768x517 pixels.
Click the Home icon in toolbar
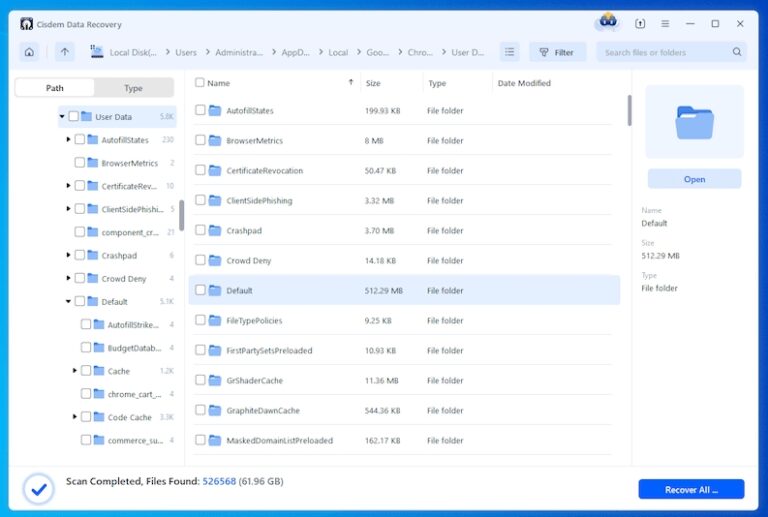pos(29,52)
